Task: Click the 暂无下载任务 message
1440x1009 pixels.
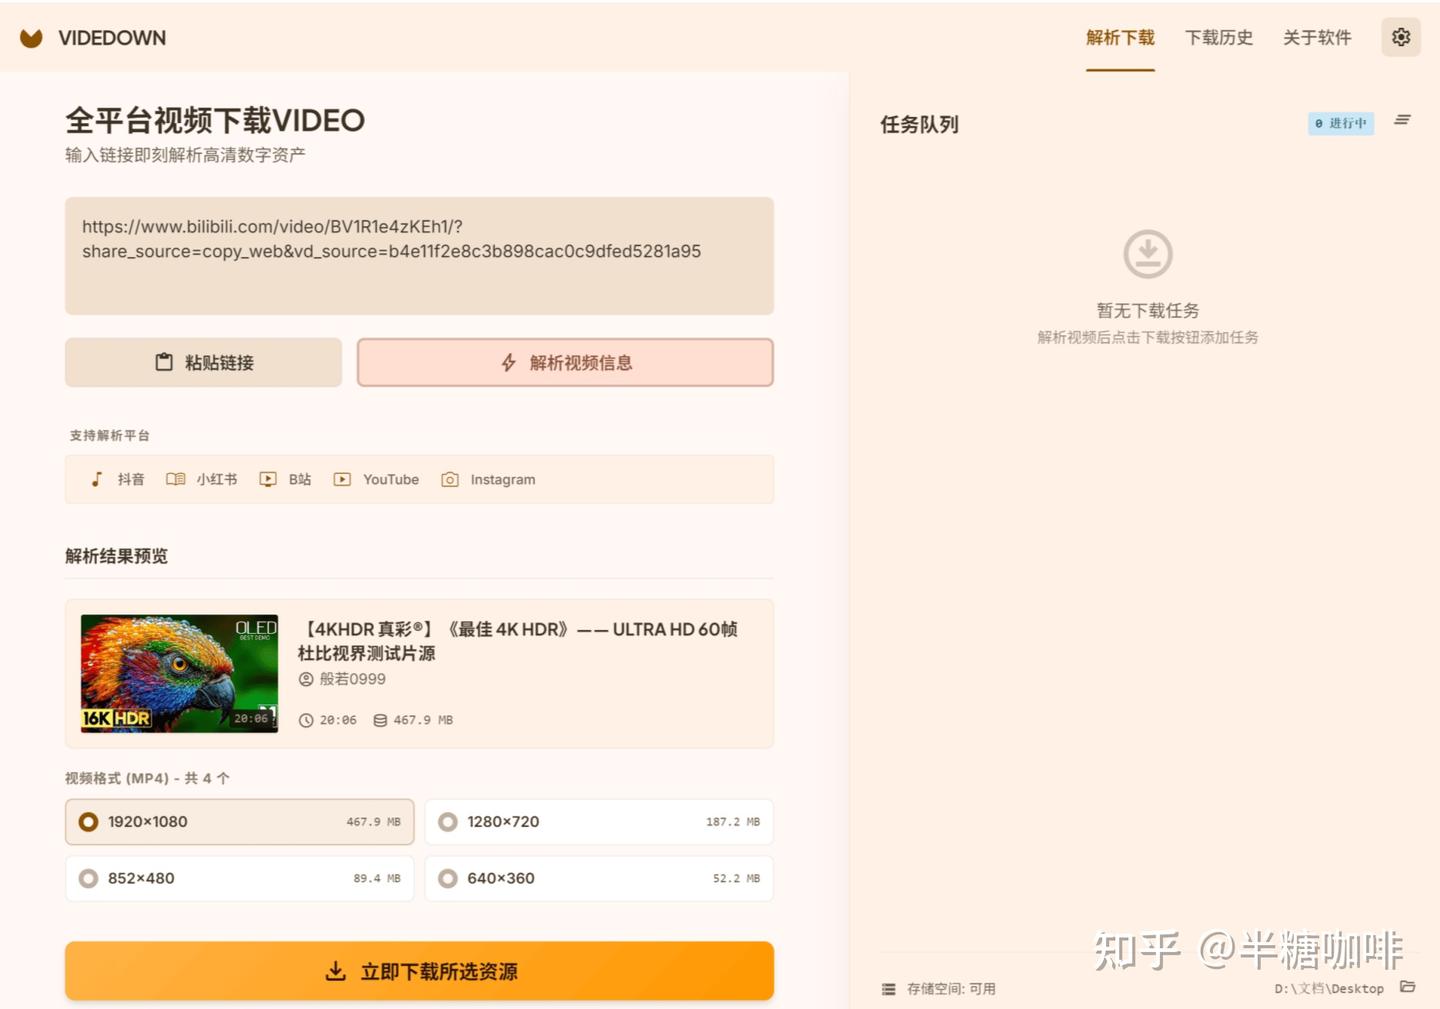Action: tap(1148, 311)
